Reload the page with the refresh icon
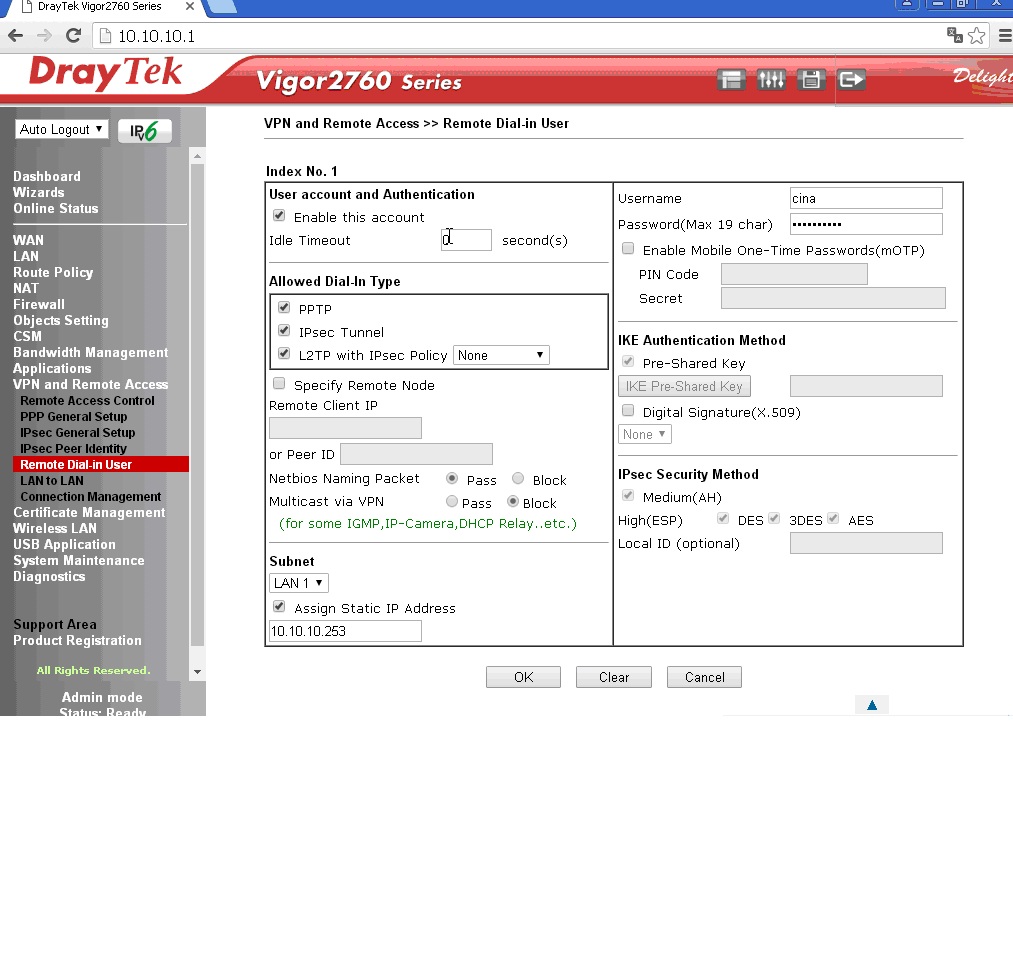The width and height of the screenshot is (1013, 965). [x=73, y=36]
